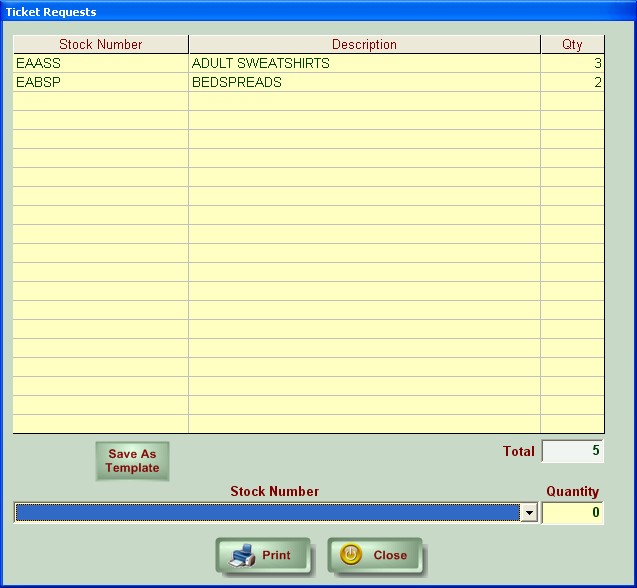This screenshot has width=637, height=588.
Task: Click the Stock Number column header
Action: tap(101, 44)
